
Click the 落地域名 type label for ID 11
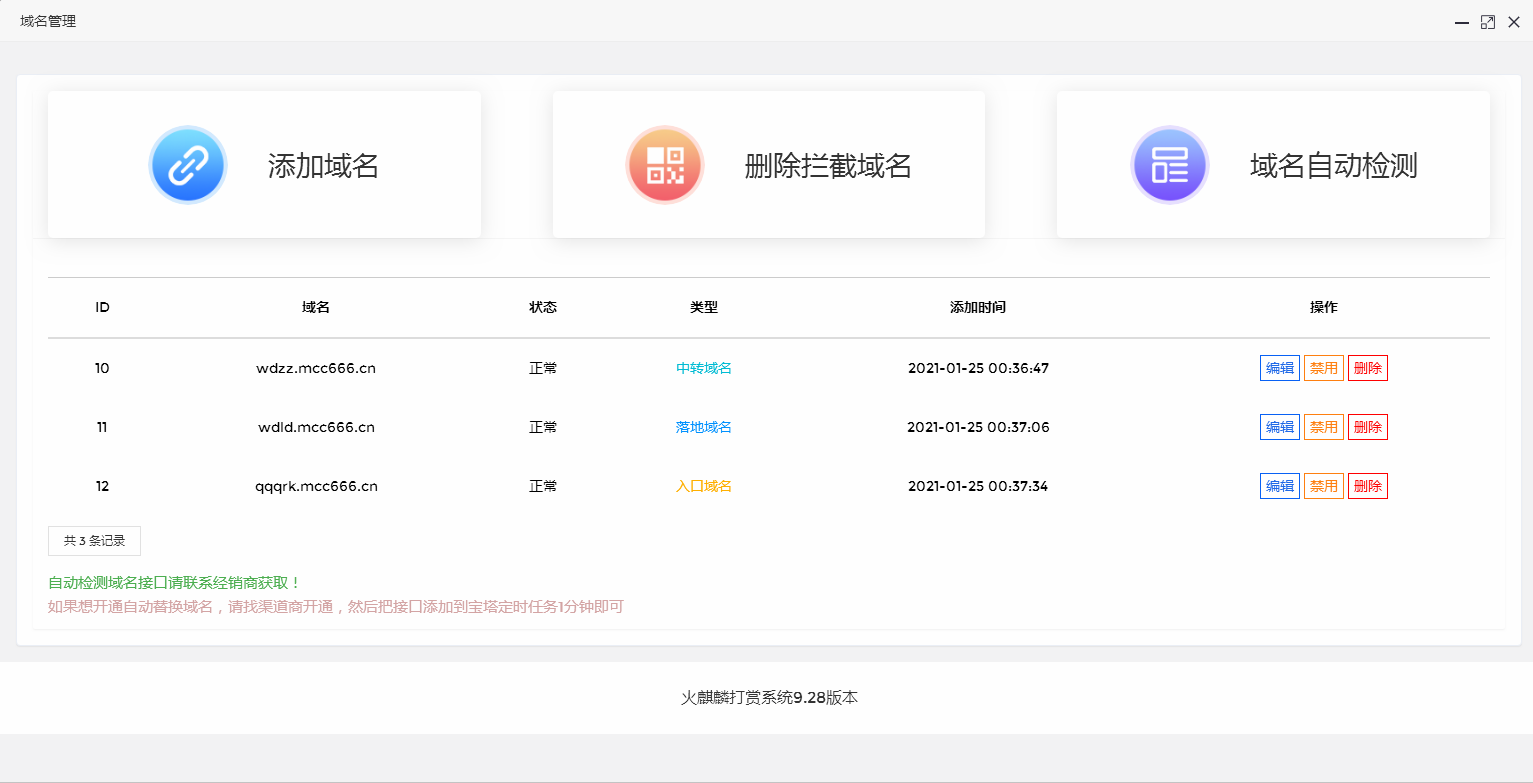703,426
